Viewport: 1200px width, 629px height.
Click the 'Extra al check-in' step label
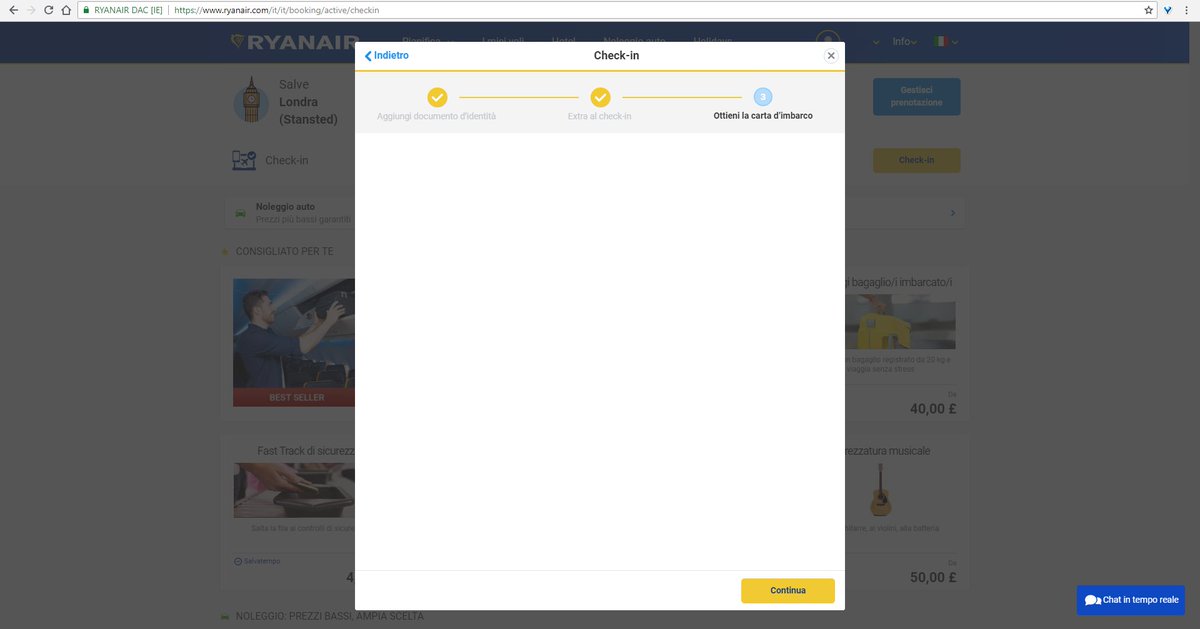pos(600,116)
